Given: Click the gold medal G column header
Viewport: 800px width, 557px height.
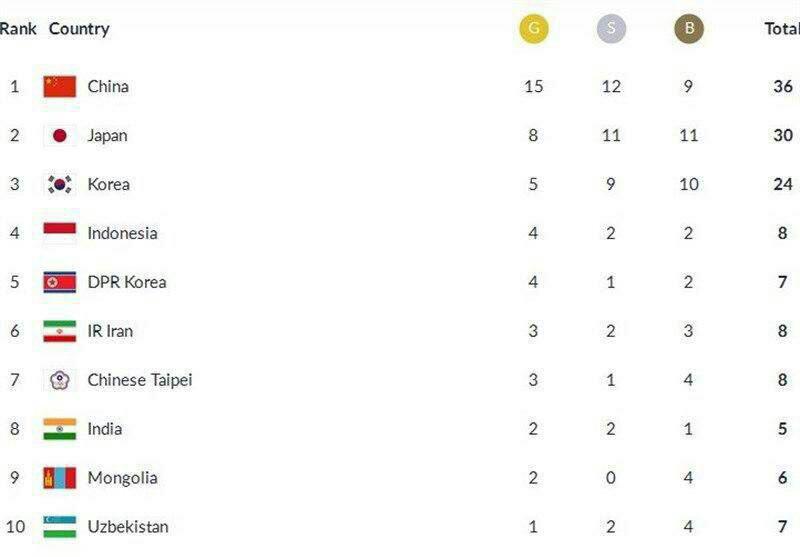Looking at the screenshot, I should (x=534, y=28).
